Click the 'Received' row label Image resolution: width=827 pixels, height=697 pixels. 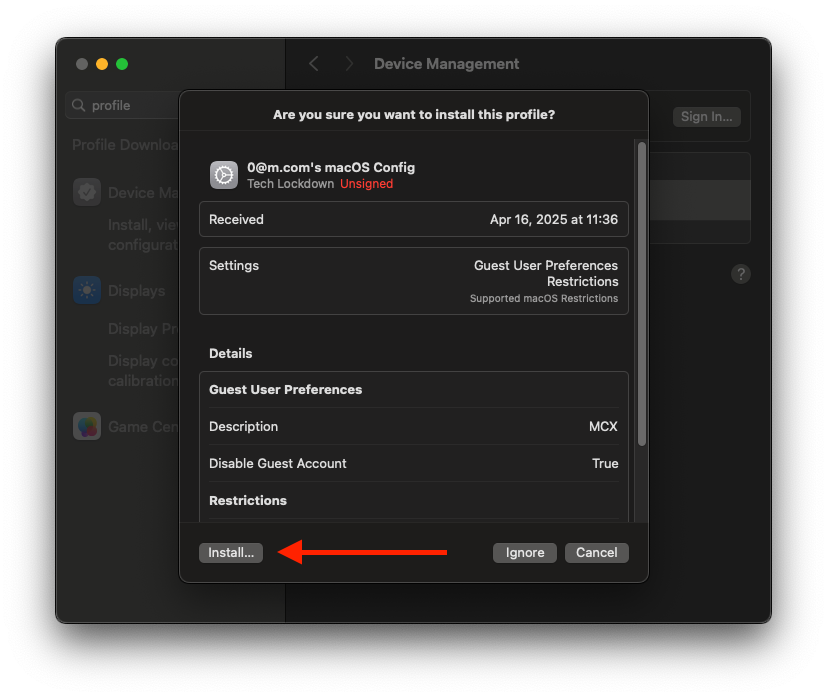click(236, 219)
